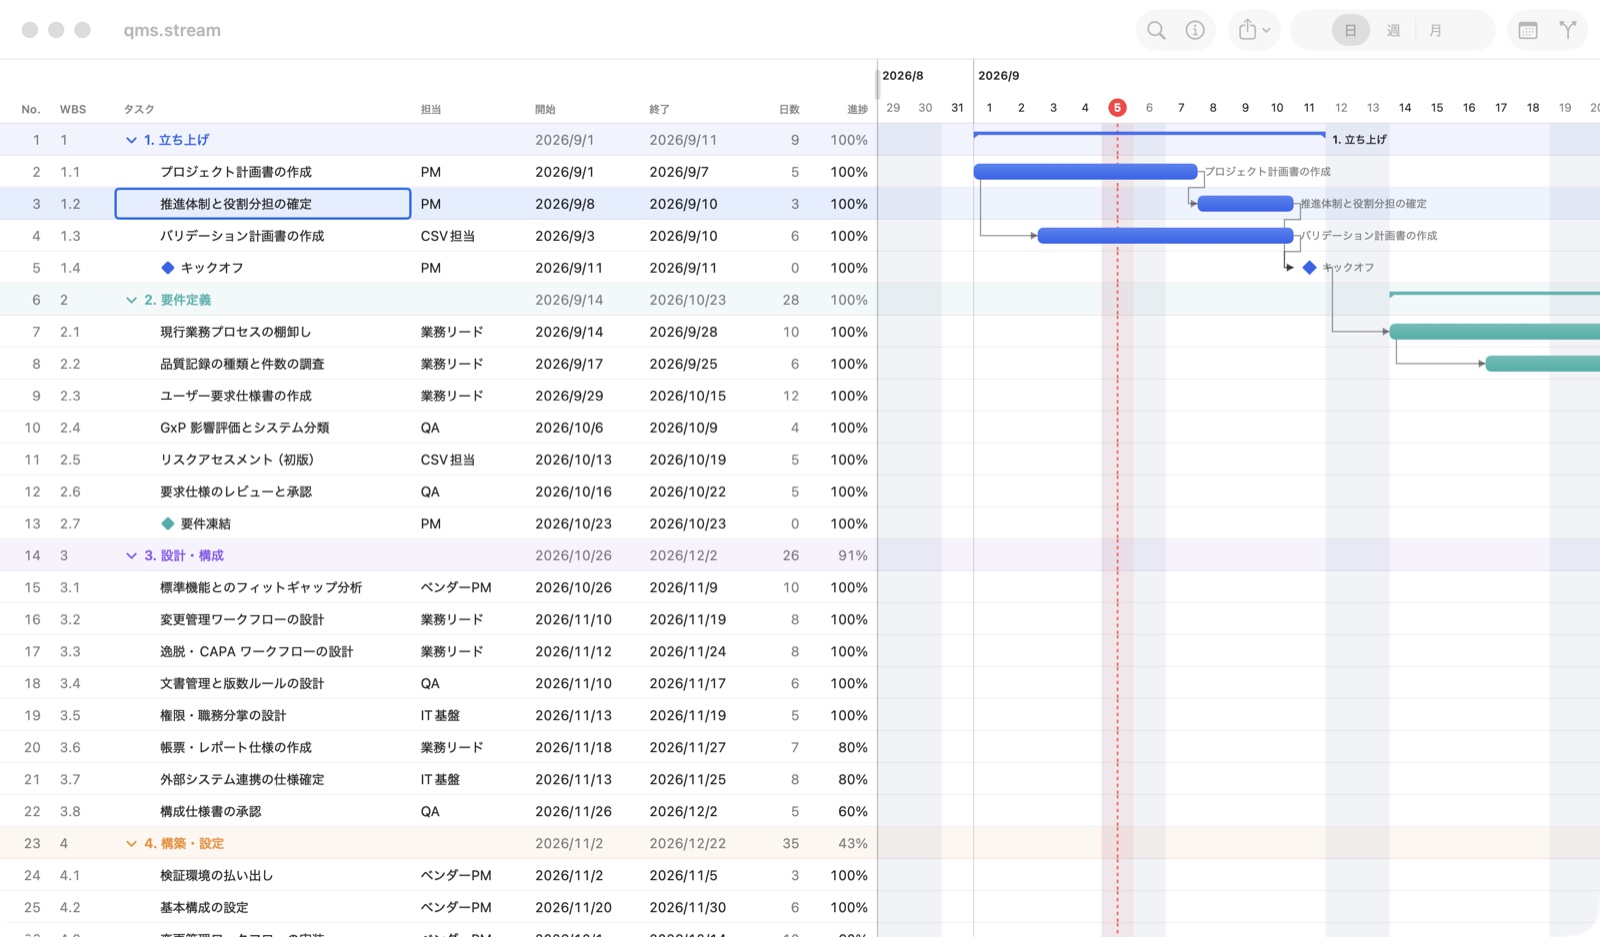Select row 検証環境の払い出し
Viewport: 1600px width, 937px height.
click(x=438, y=876)
